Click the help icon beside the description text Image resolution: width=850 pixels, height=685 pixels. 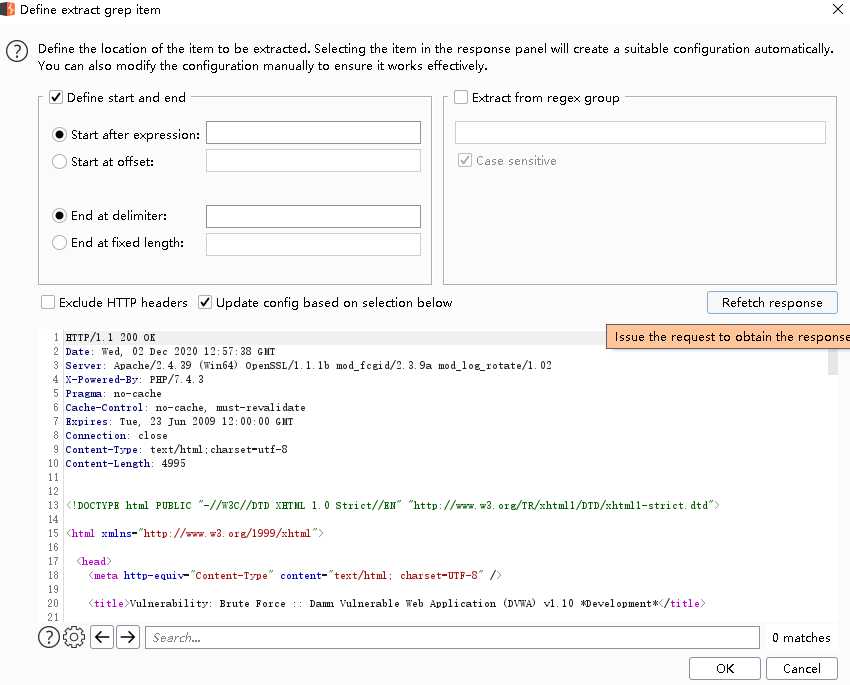17,51
